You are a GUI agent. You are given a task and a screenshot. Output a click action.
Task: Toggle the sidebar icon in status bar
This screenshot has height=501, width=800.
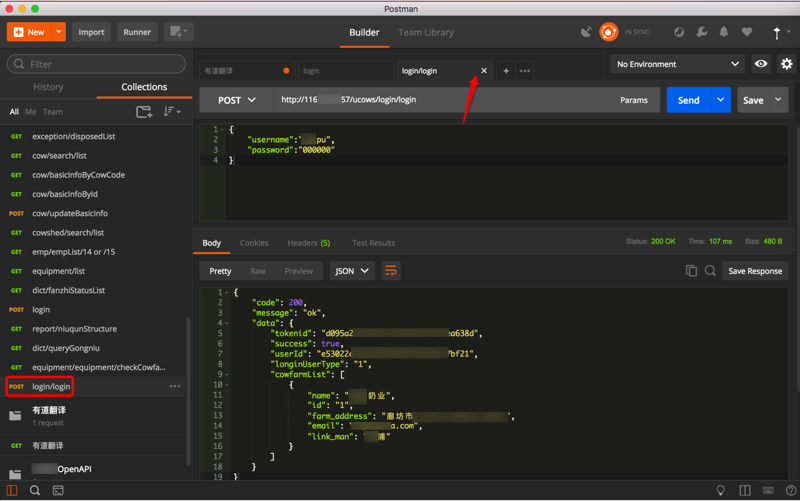point(12,490)
